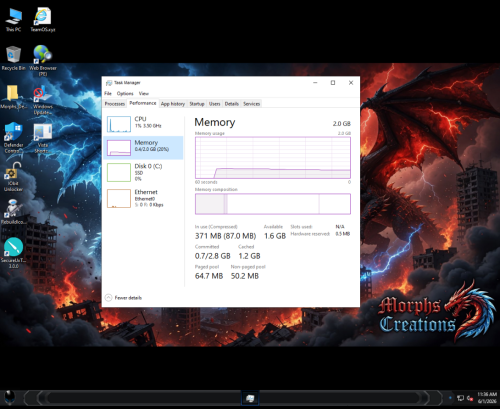Open the Recycle Bin
The width and height of the screenshot is (500, 409).
tap(13, 58)
